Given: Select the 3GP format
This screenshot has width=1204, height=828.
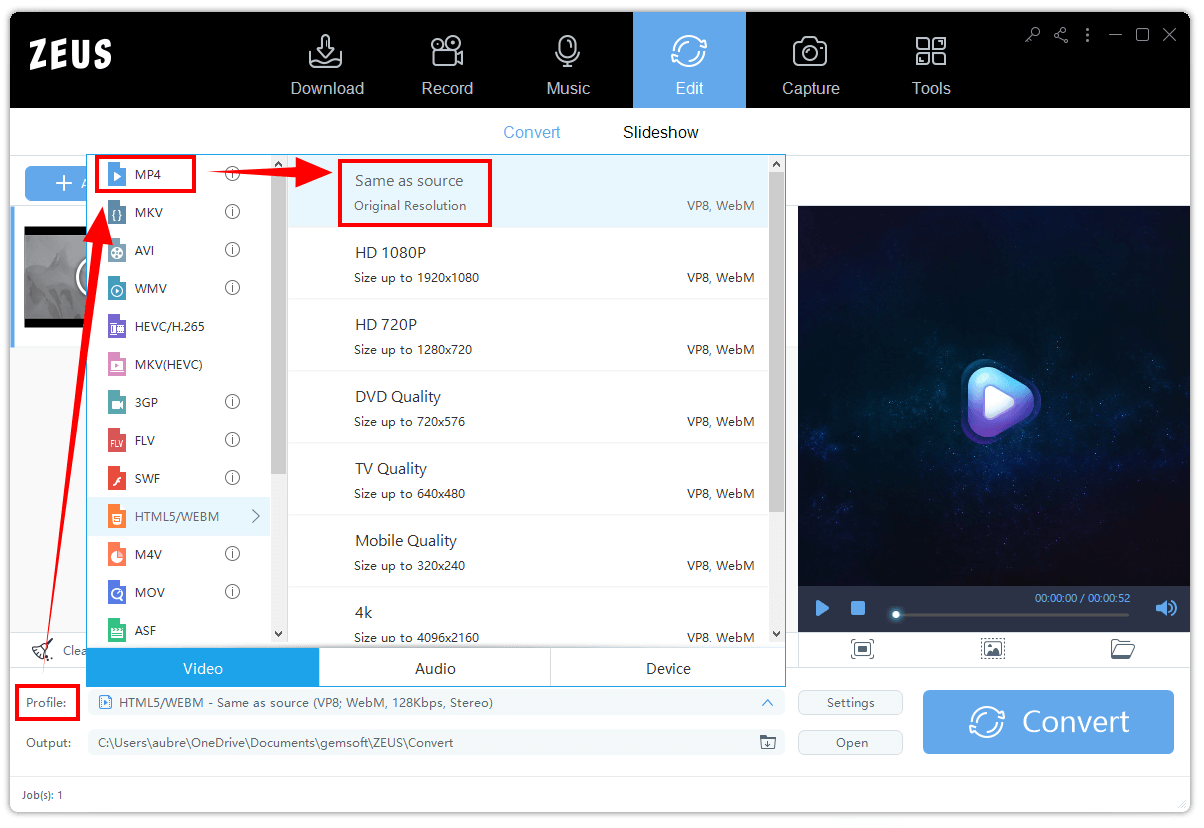Looking at the screenshot, I should 178,402.
